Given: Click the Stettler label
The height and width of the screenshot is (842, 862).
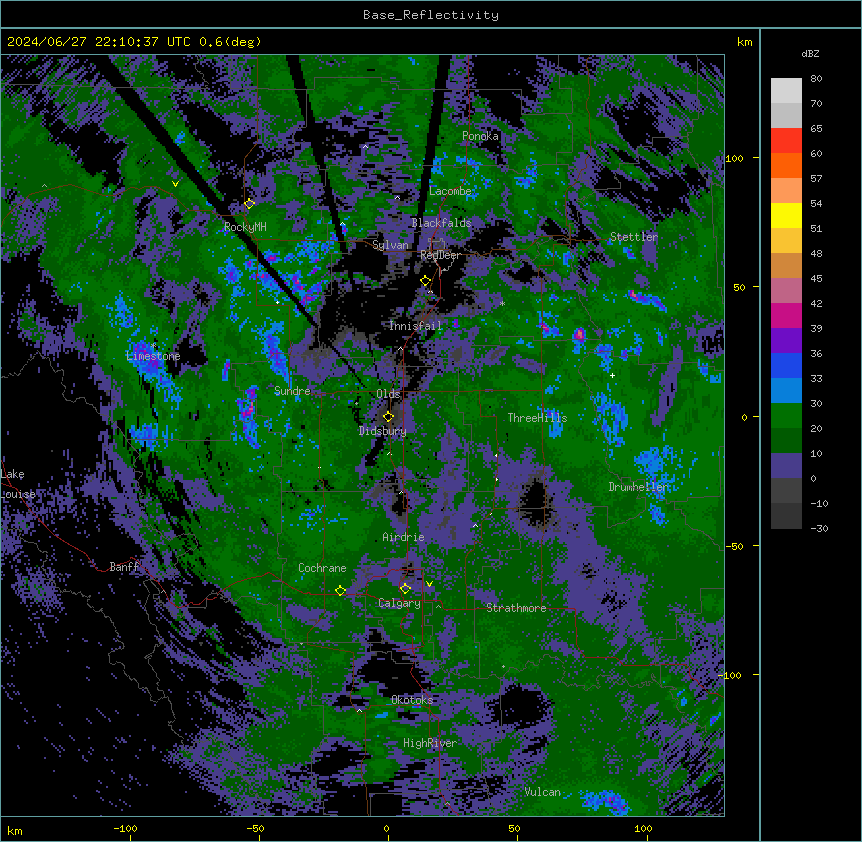Looking at the screenshot, I should click(x=634, y=237).
